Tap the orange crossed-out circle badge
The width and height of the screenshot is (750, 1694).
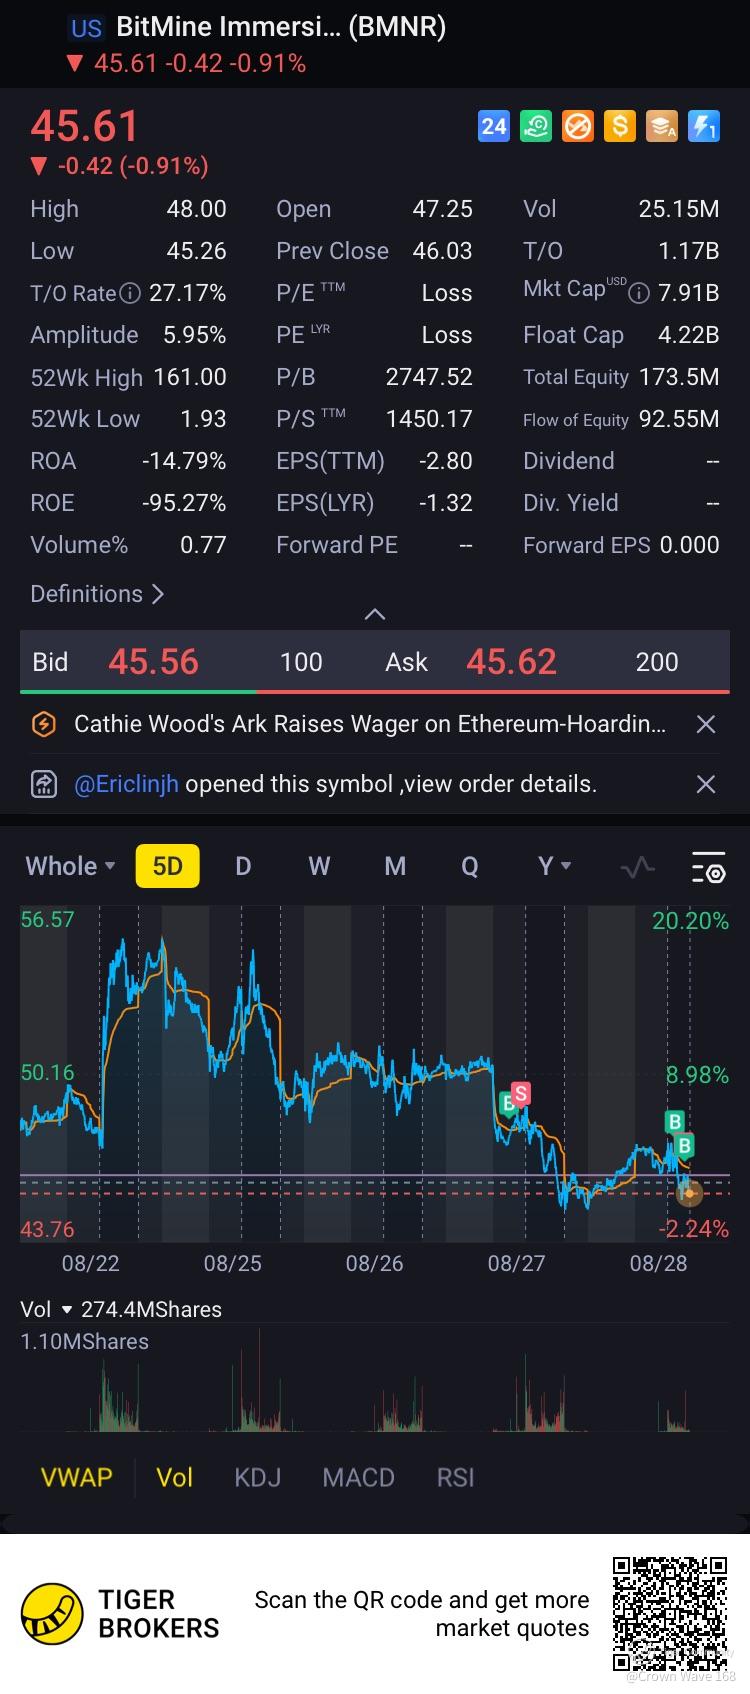[x=578, y=126]
